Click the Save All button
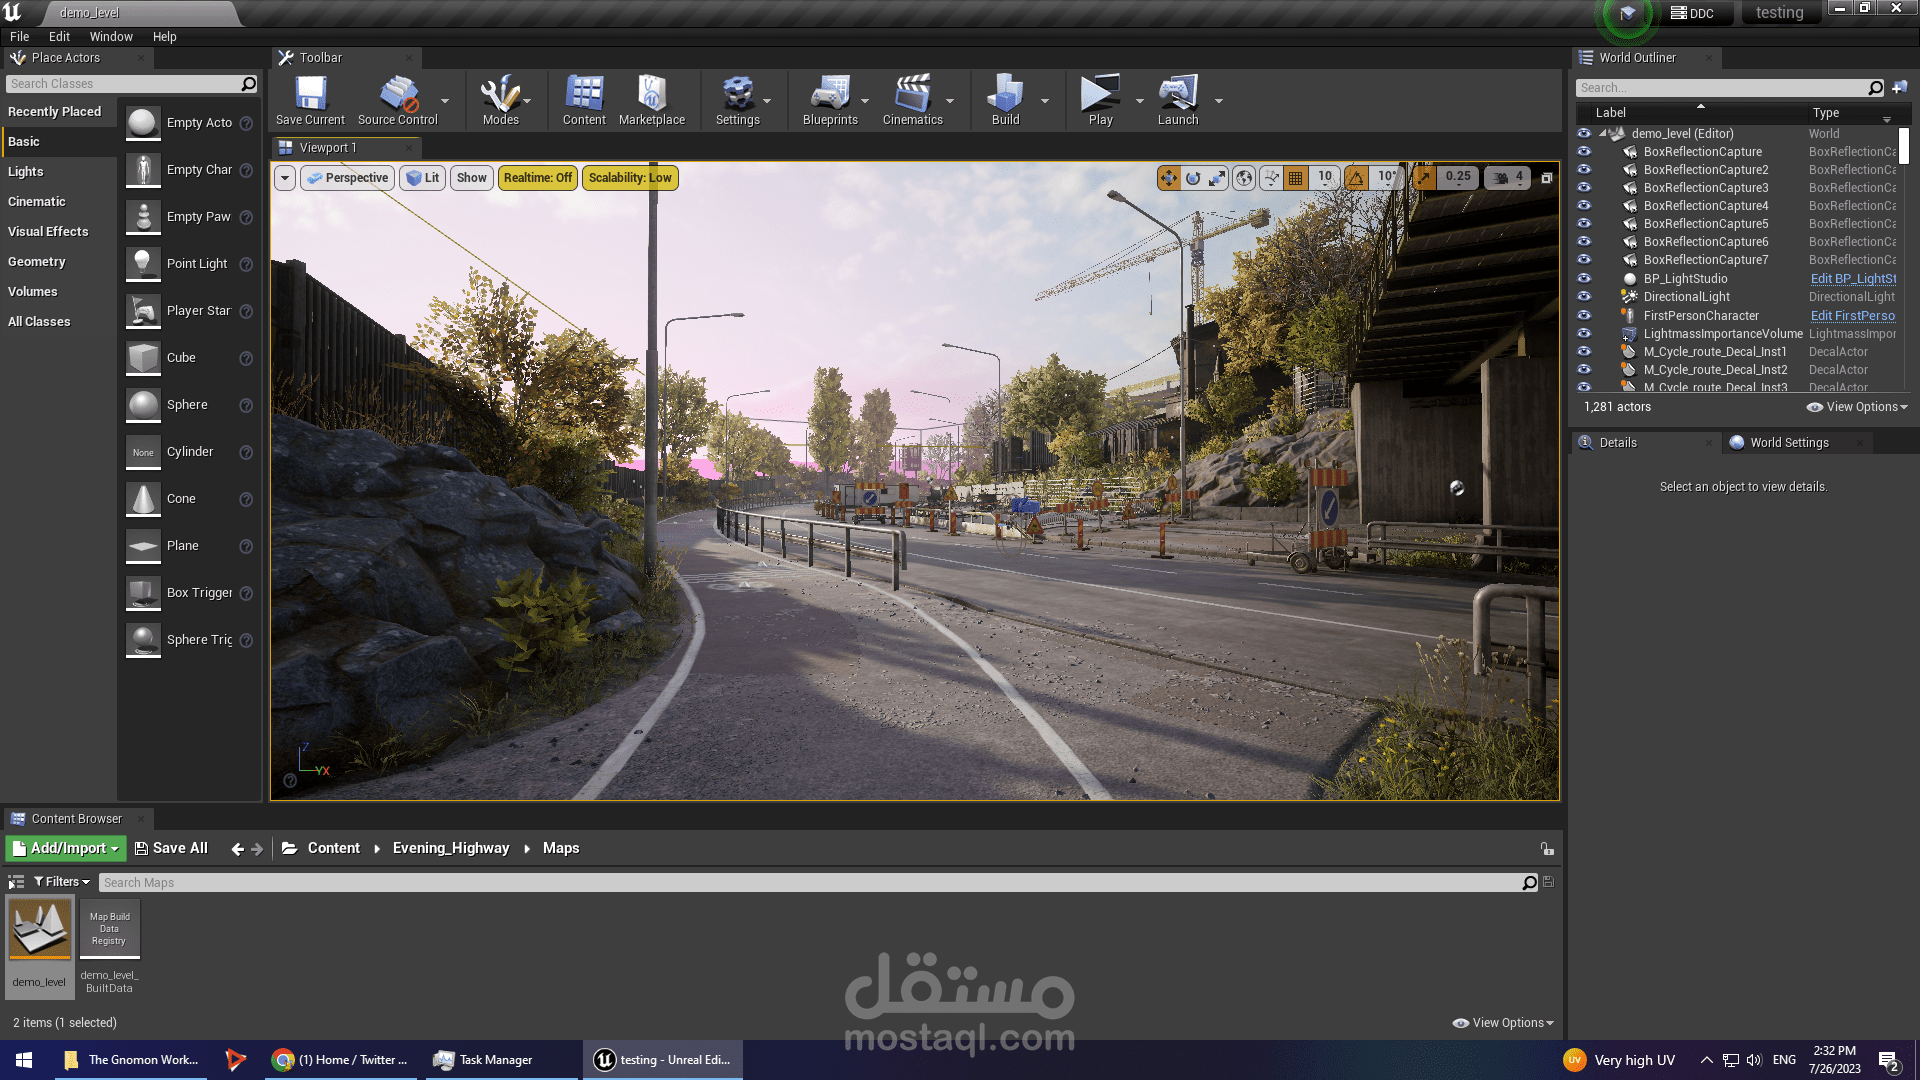 171,848
